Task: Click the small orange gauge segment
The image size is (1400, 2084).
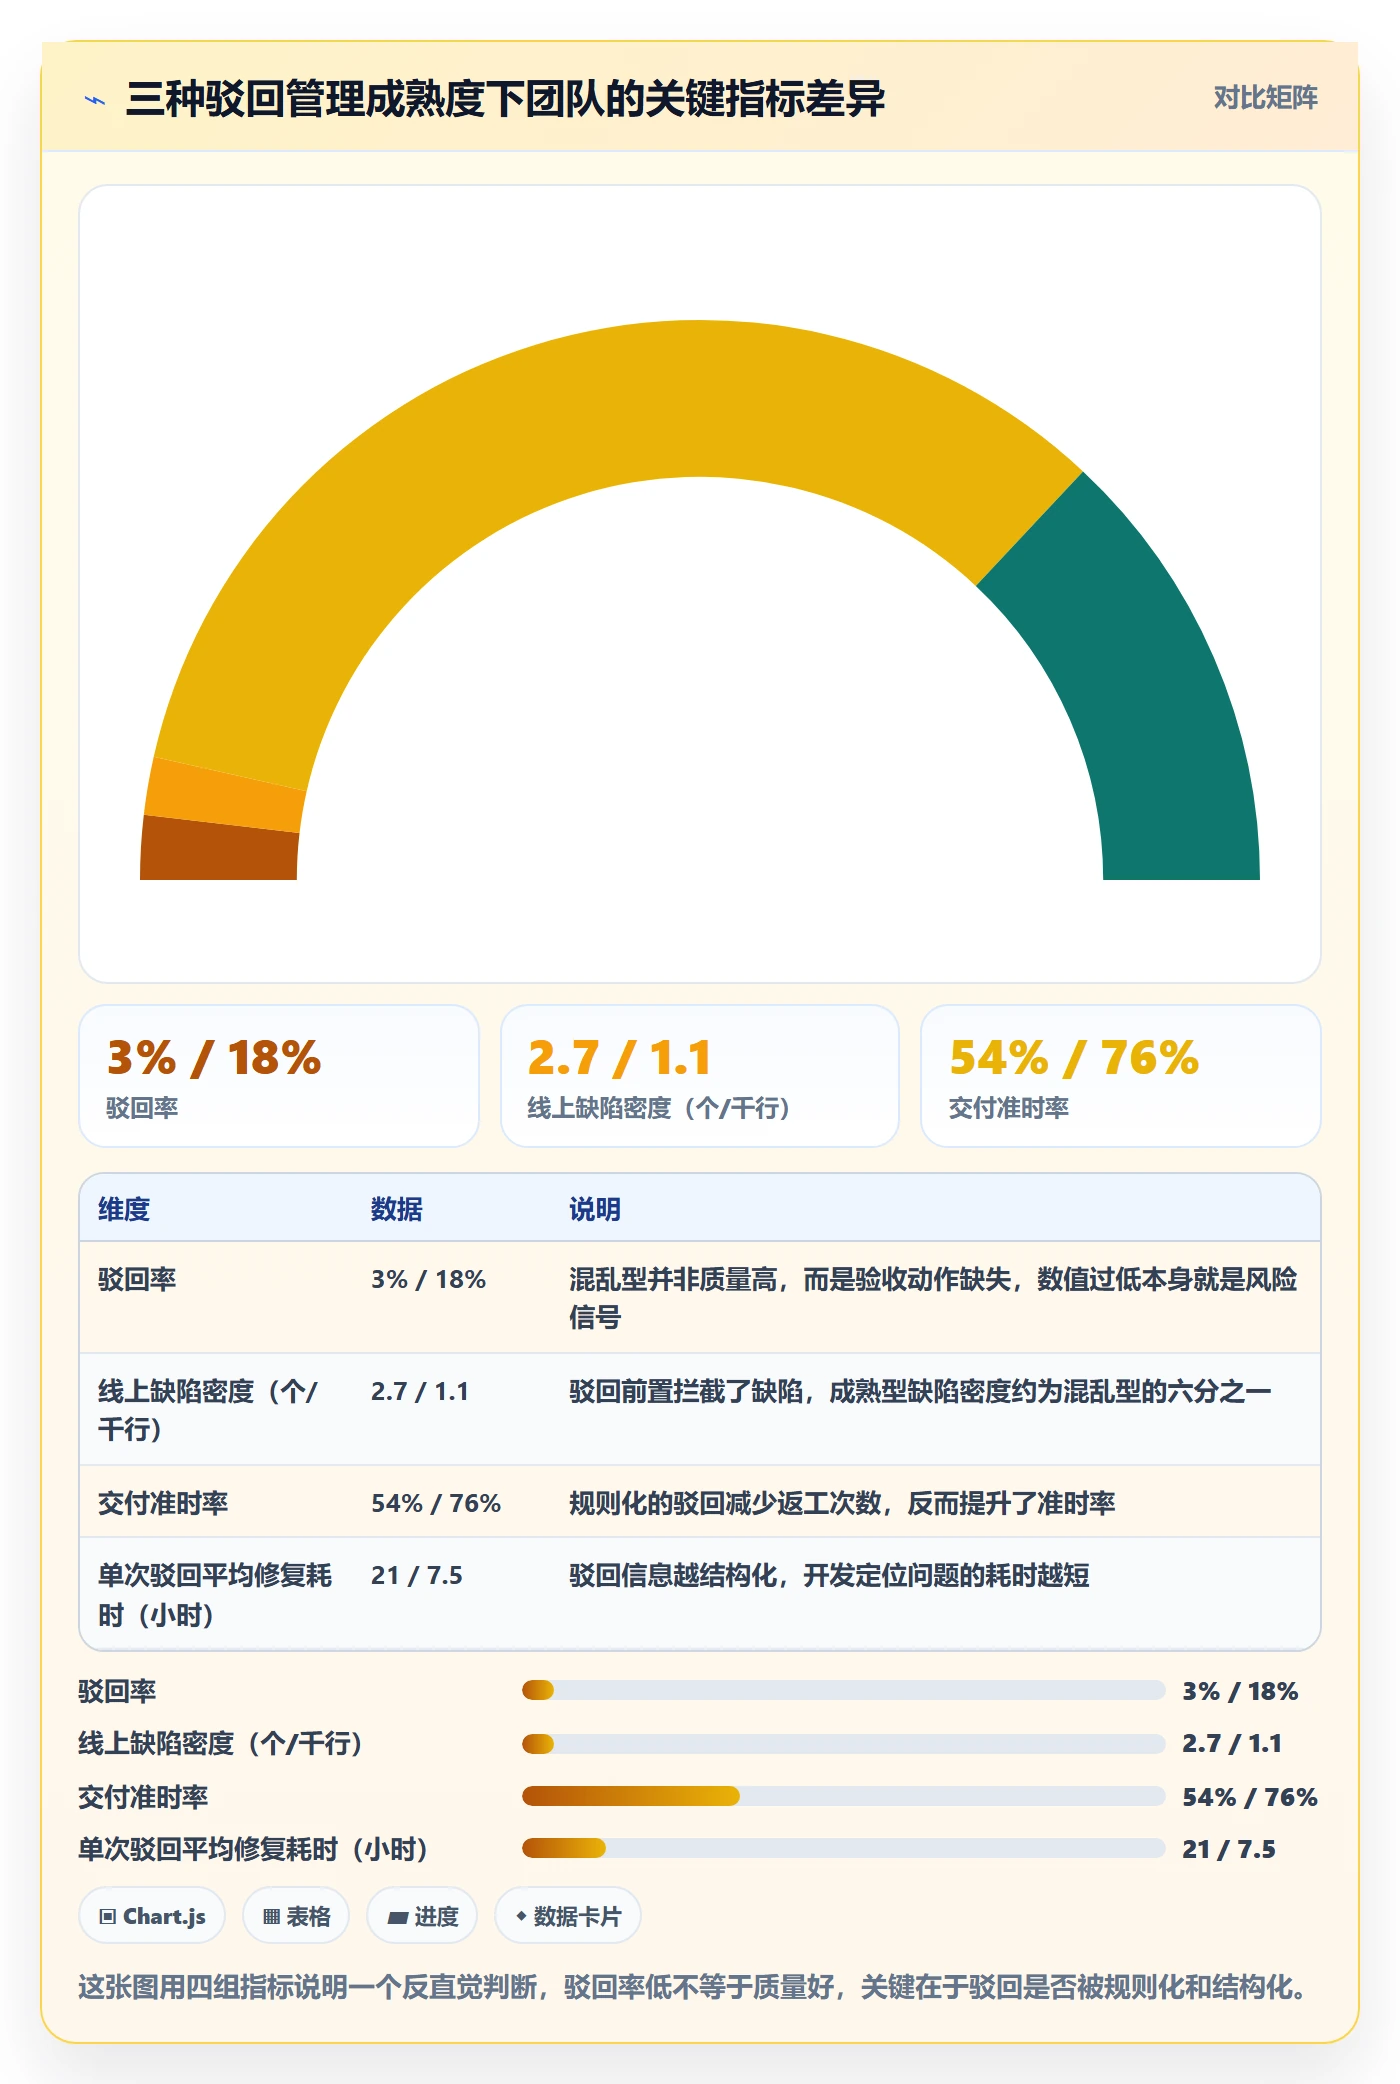Action: tap(225, 797)
